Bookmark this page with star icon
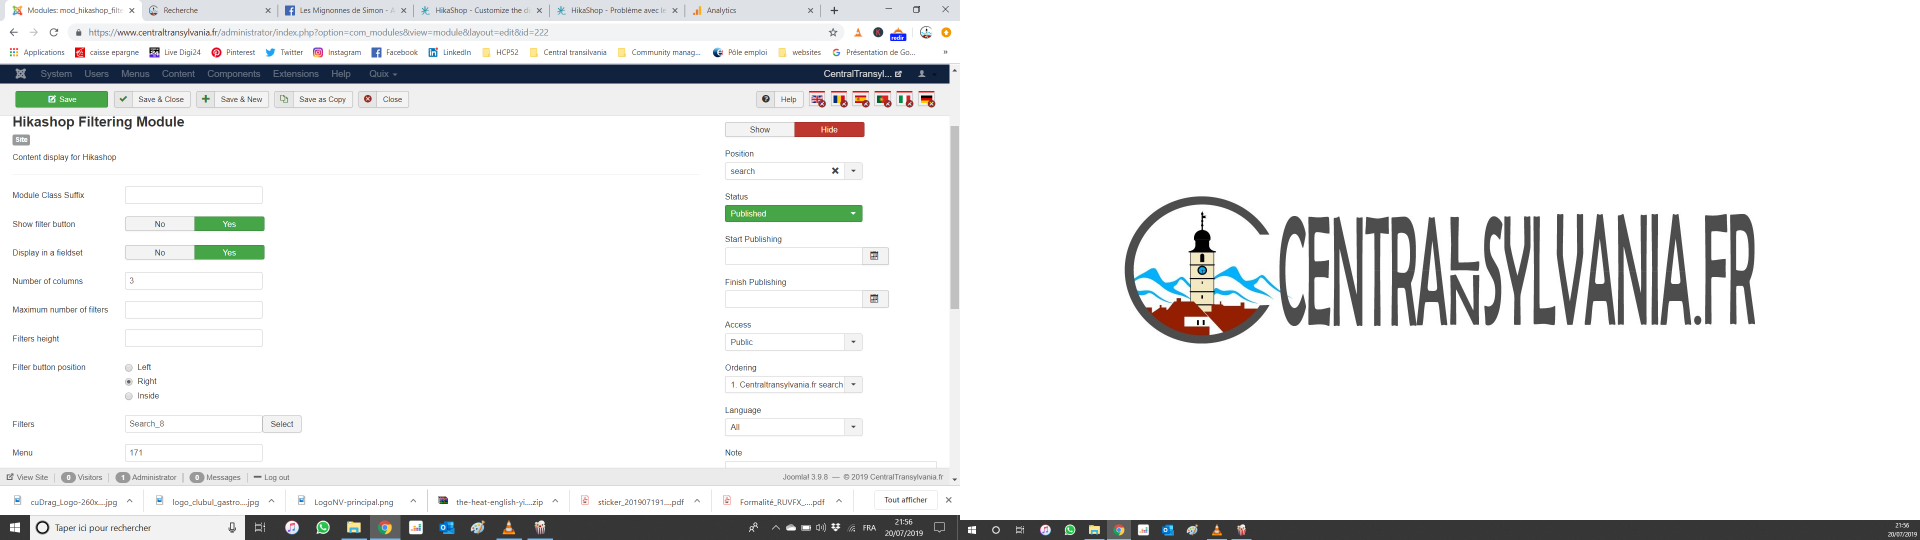The image size is (1920, 540). (x=833, y=32)
